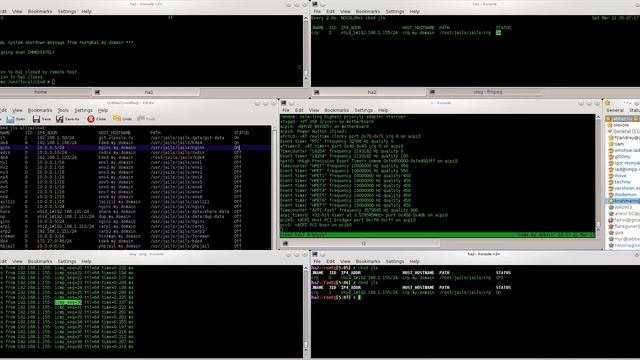Select the highlighted brahmann contact in the roster
640x360 pixels.
point(622,201)
